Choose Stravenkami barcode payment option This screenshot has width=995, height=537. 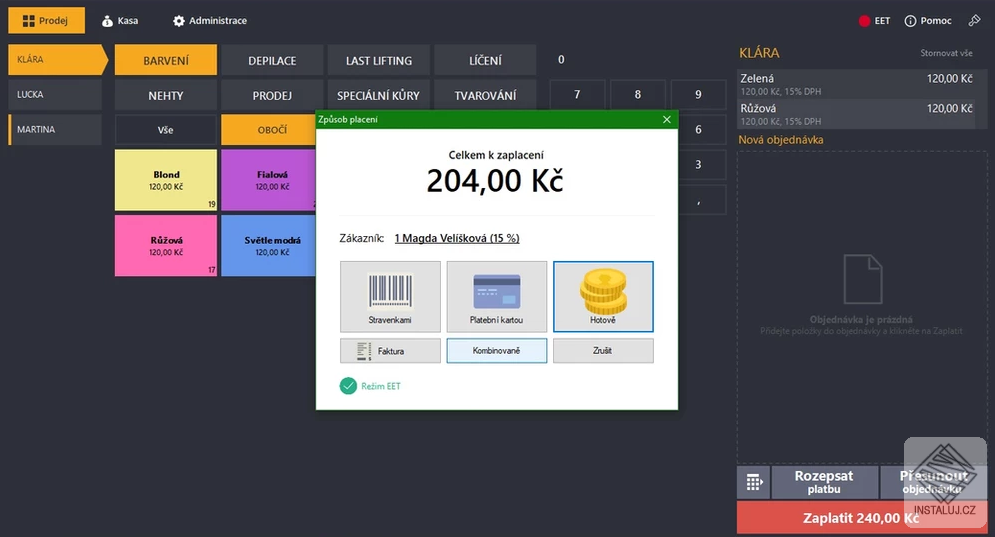tap(390, 296)
